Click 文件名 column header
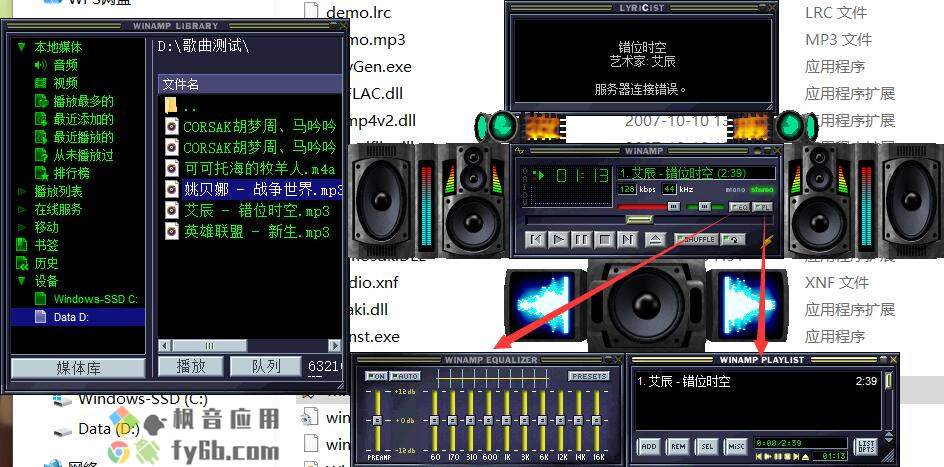The width and height of the screenshot is (944, 467). [x=250, y=84]
